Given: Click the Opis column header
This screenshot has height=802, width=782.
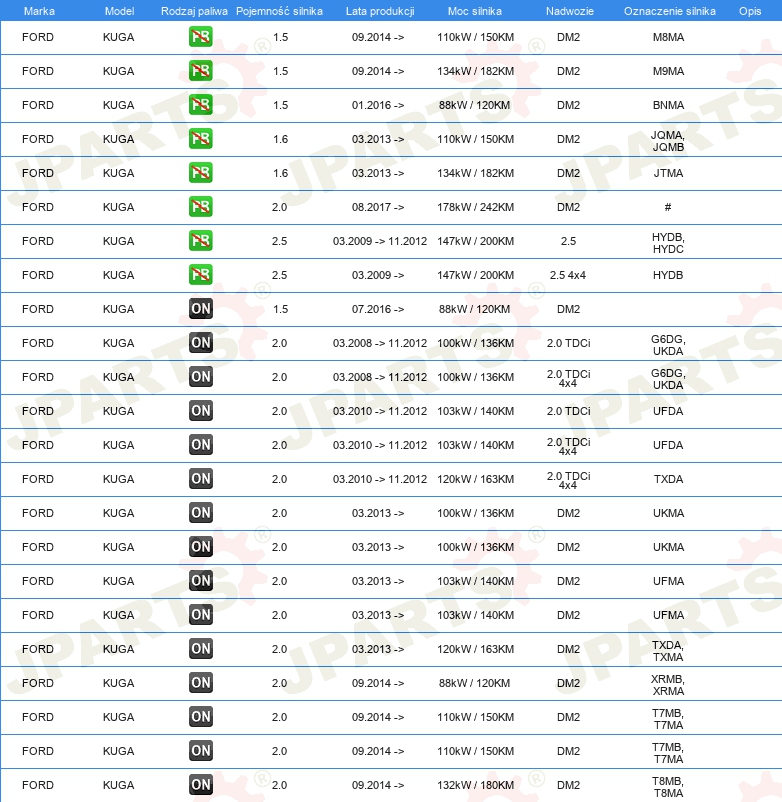Looking at the screenshot, I should (750, 11).
